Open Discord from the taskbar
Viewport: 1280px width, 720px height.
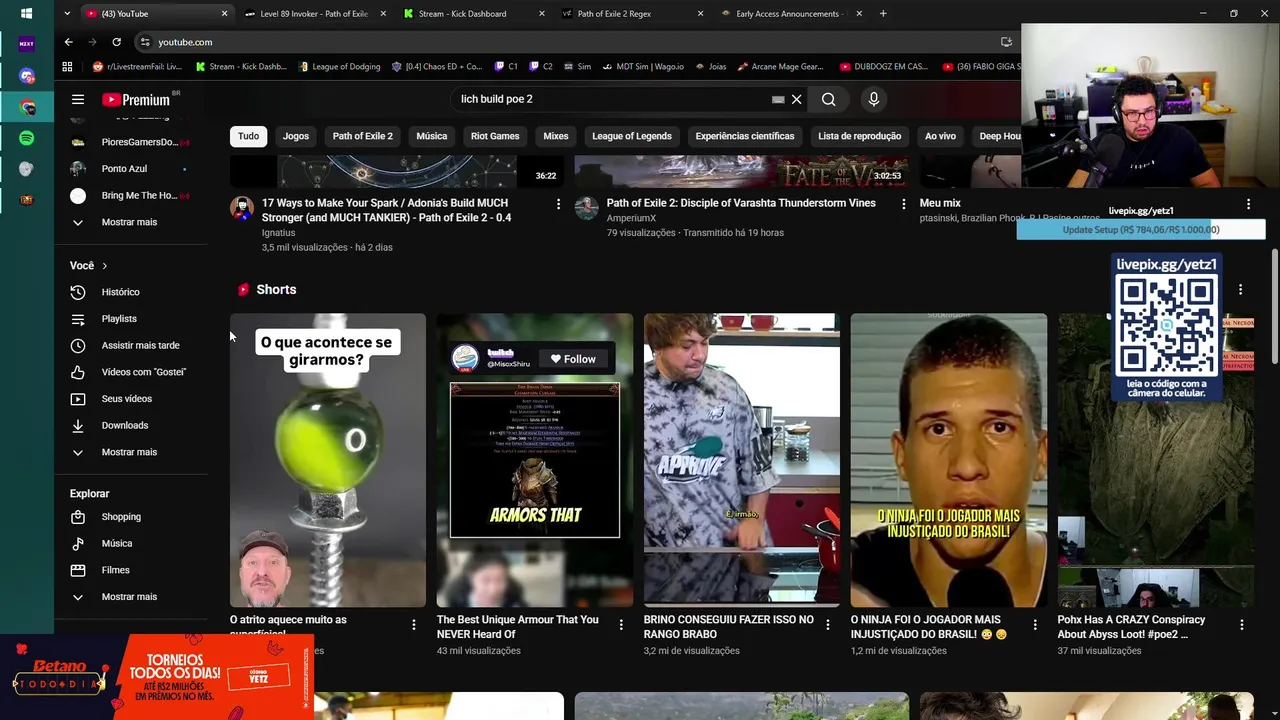(26, 76)
